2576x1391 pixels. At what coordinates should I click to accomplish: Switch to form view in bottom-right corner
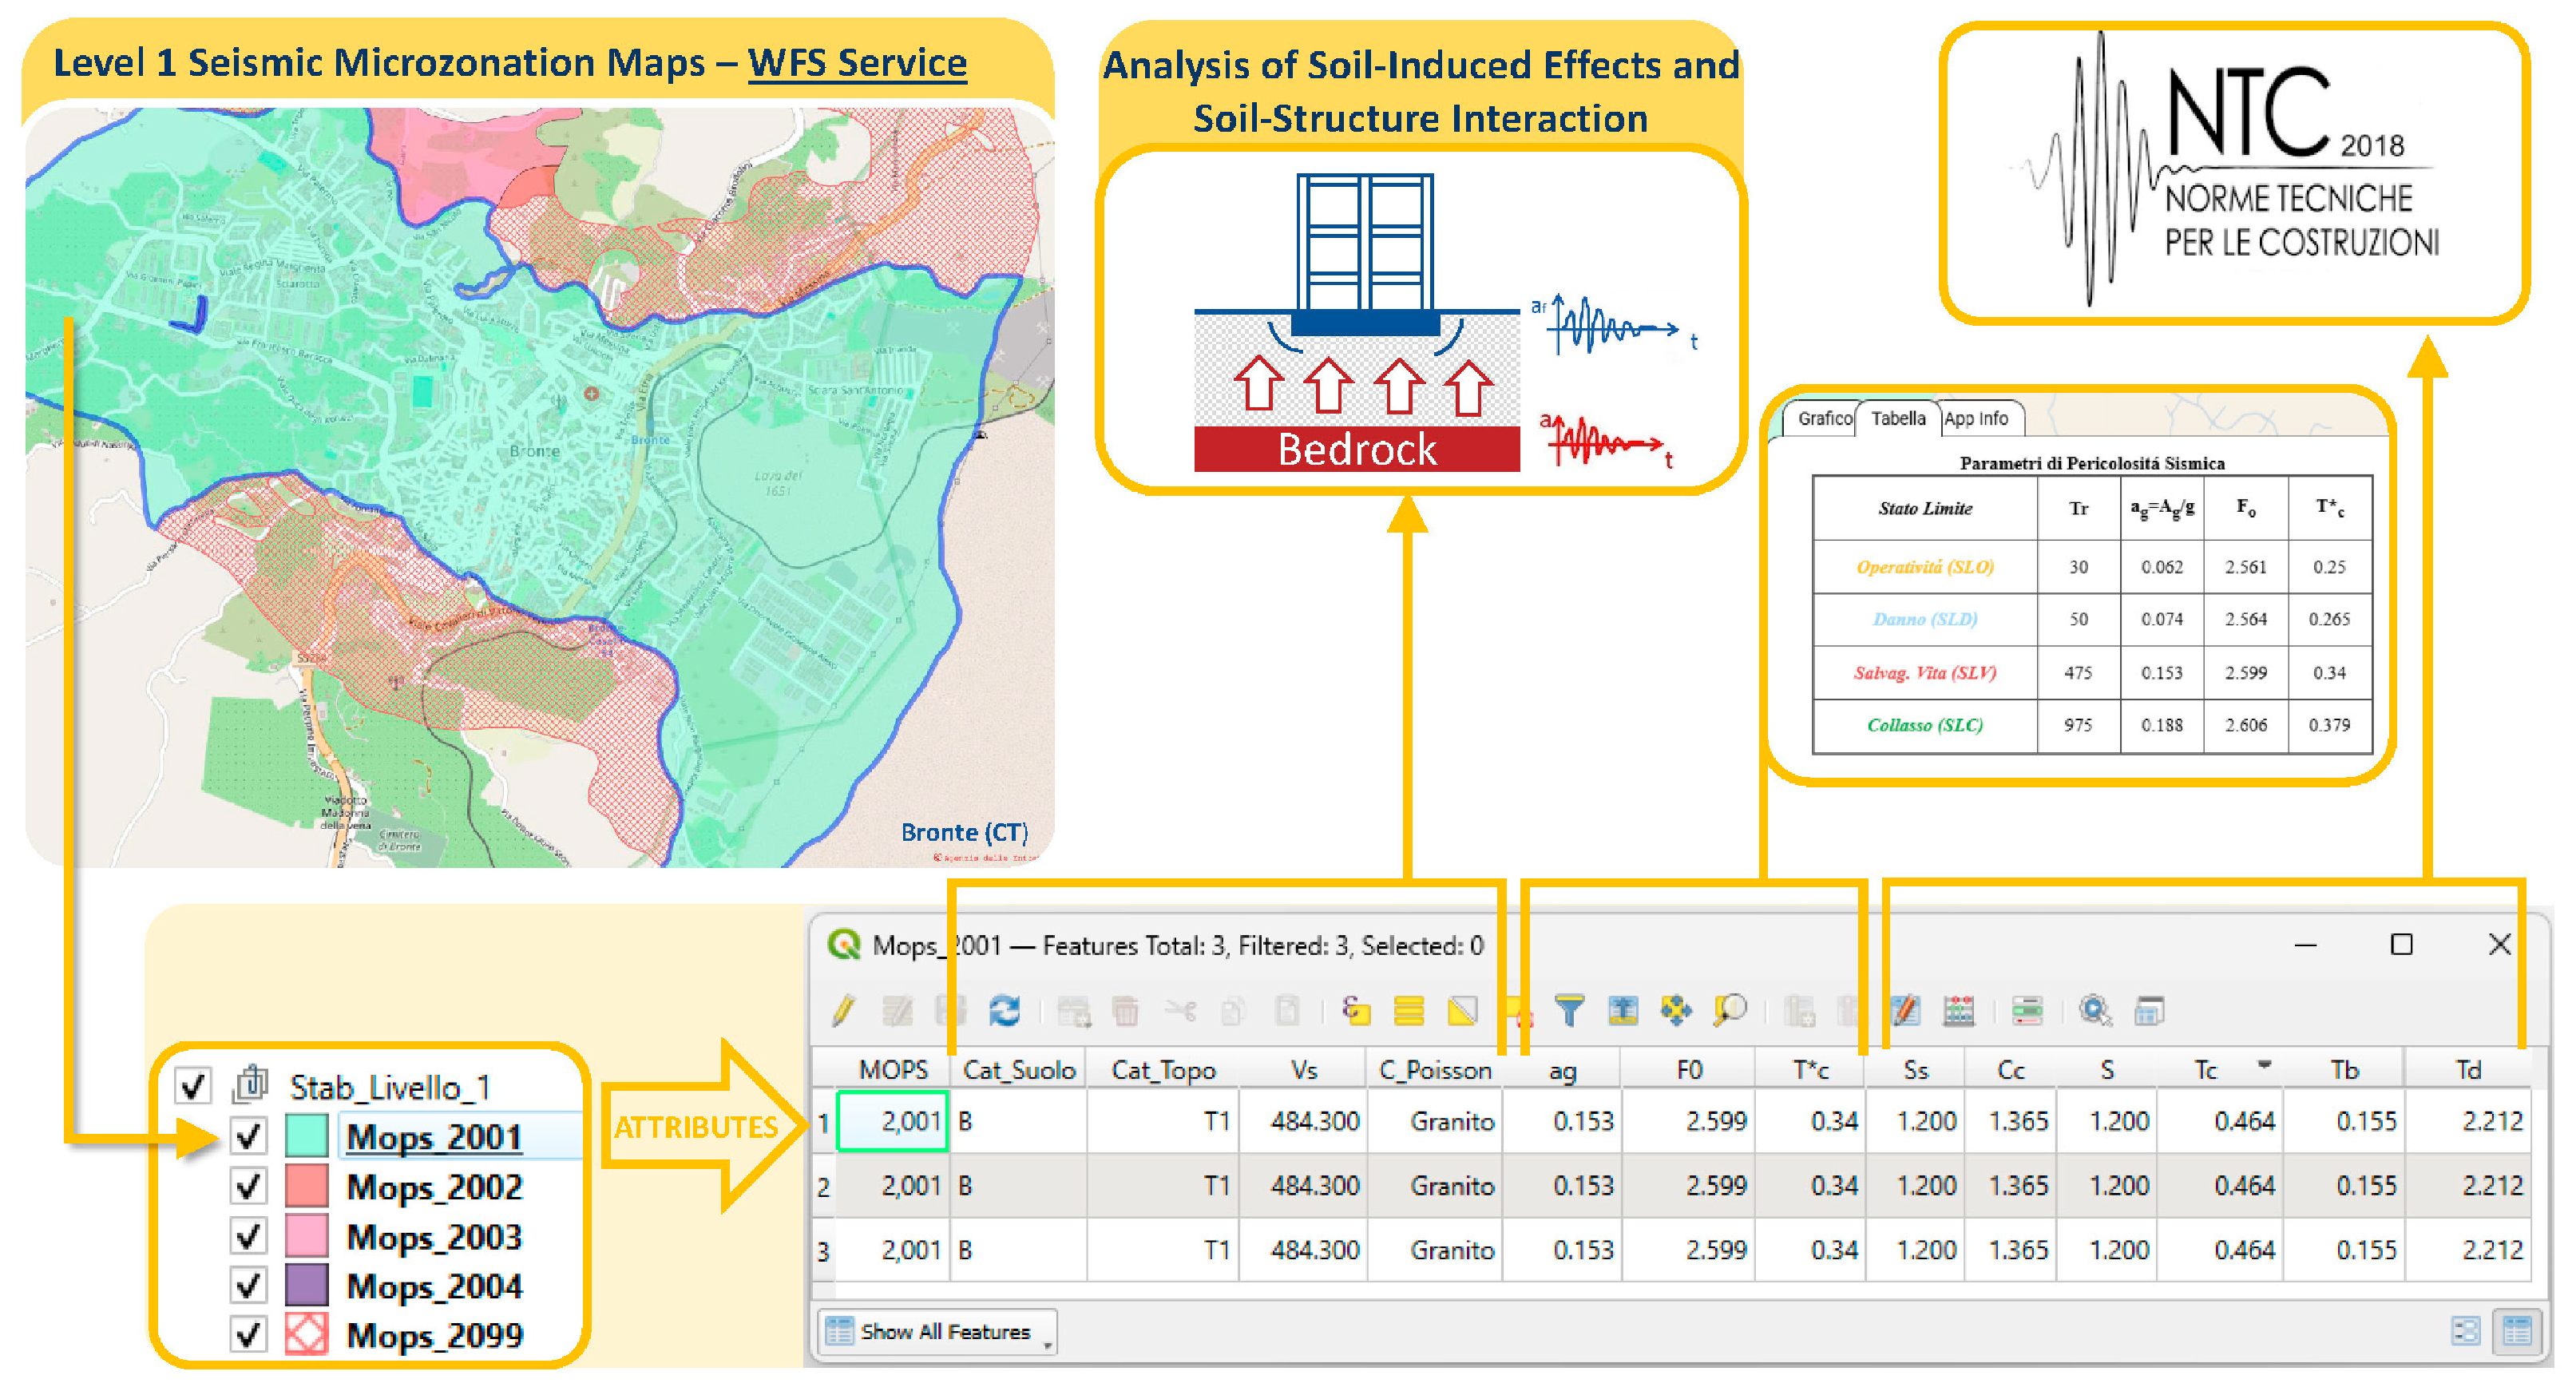point(2466,1331)
